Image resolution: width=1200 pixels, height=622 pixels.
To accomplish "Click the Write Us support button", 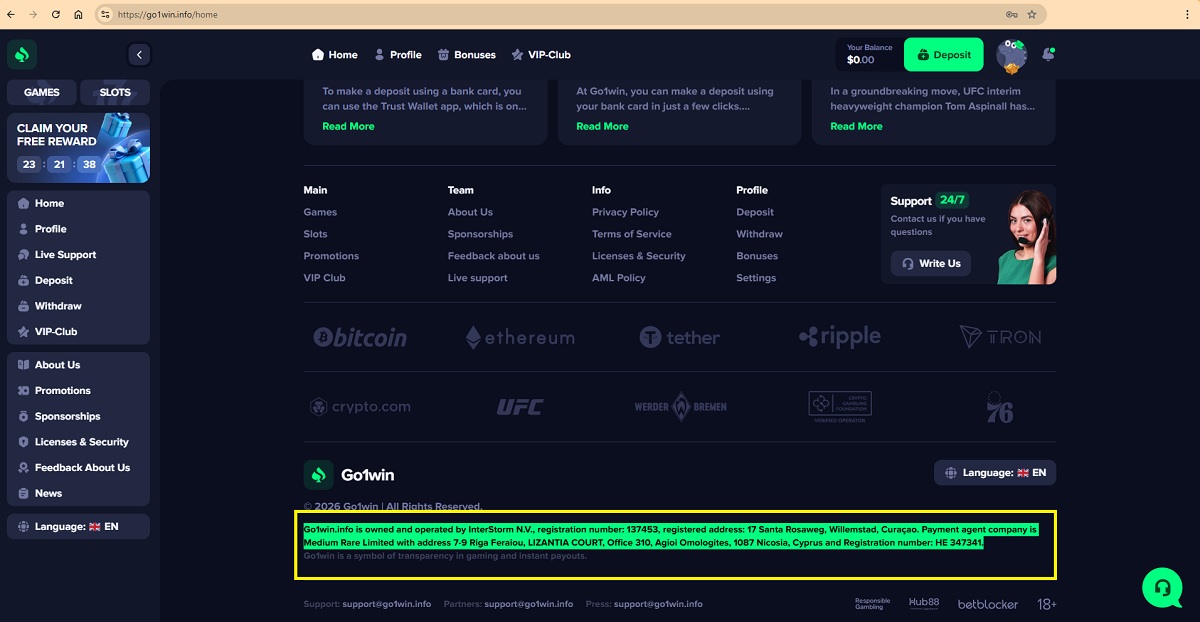I will [x=930, y=264].
